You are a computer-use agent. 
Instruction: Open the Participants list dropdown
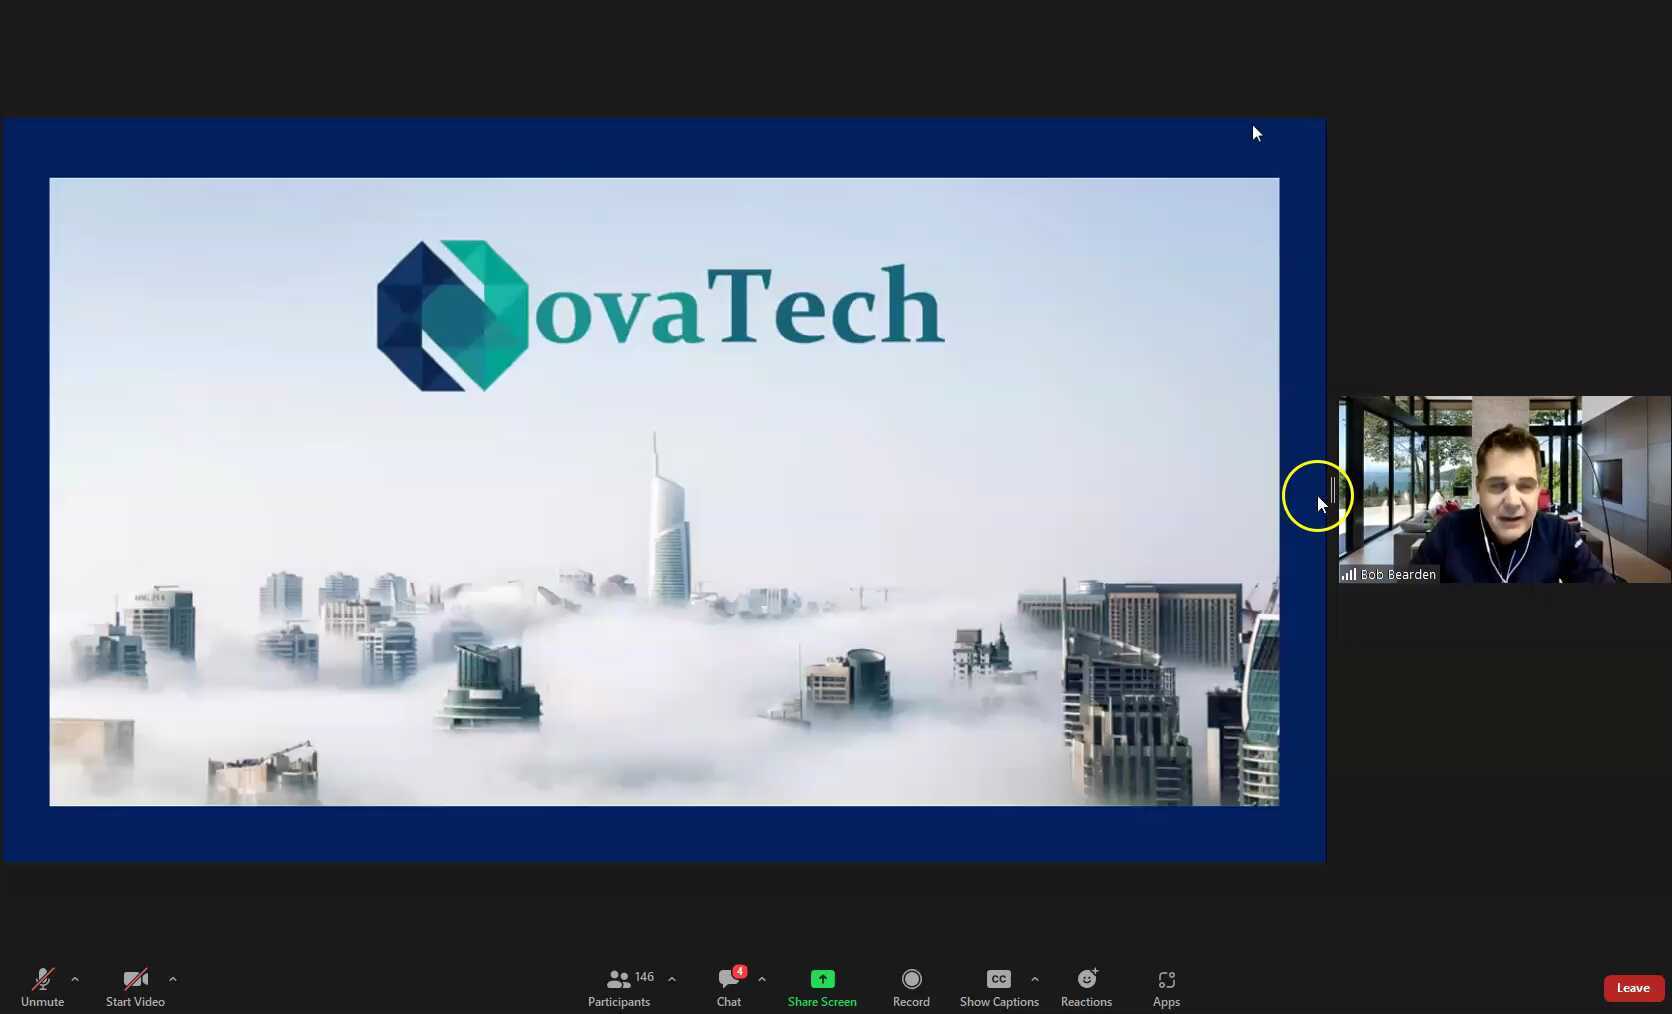pyautogui.click(x=671, y=979)
